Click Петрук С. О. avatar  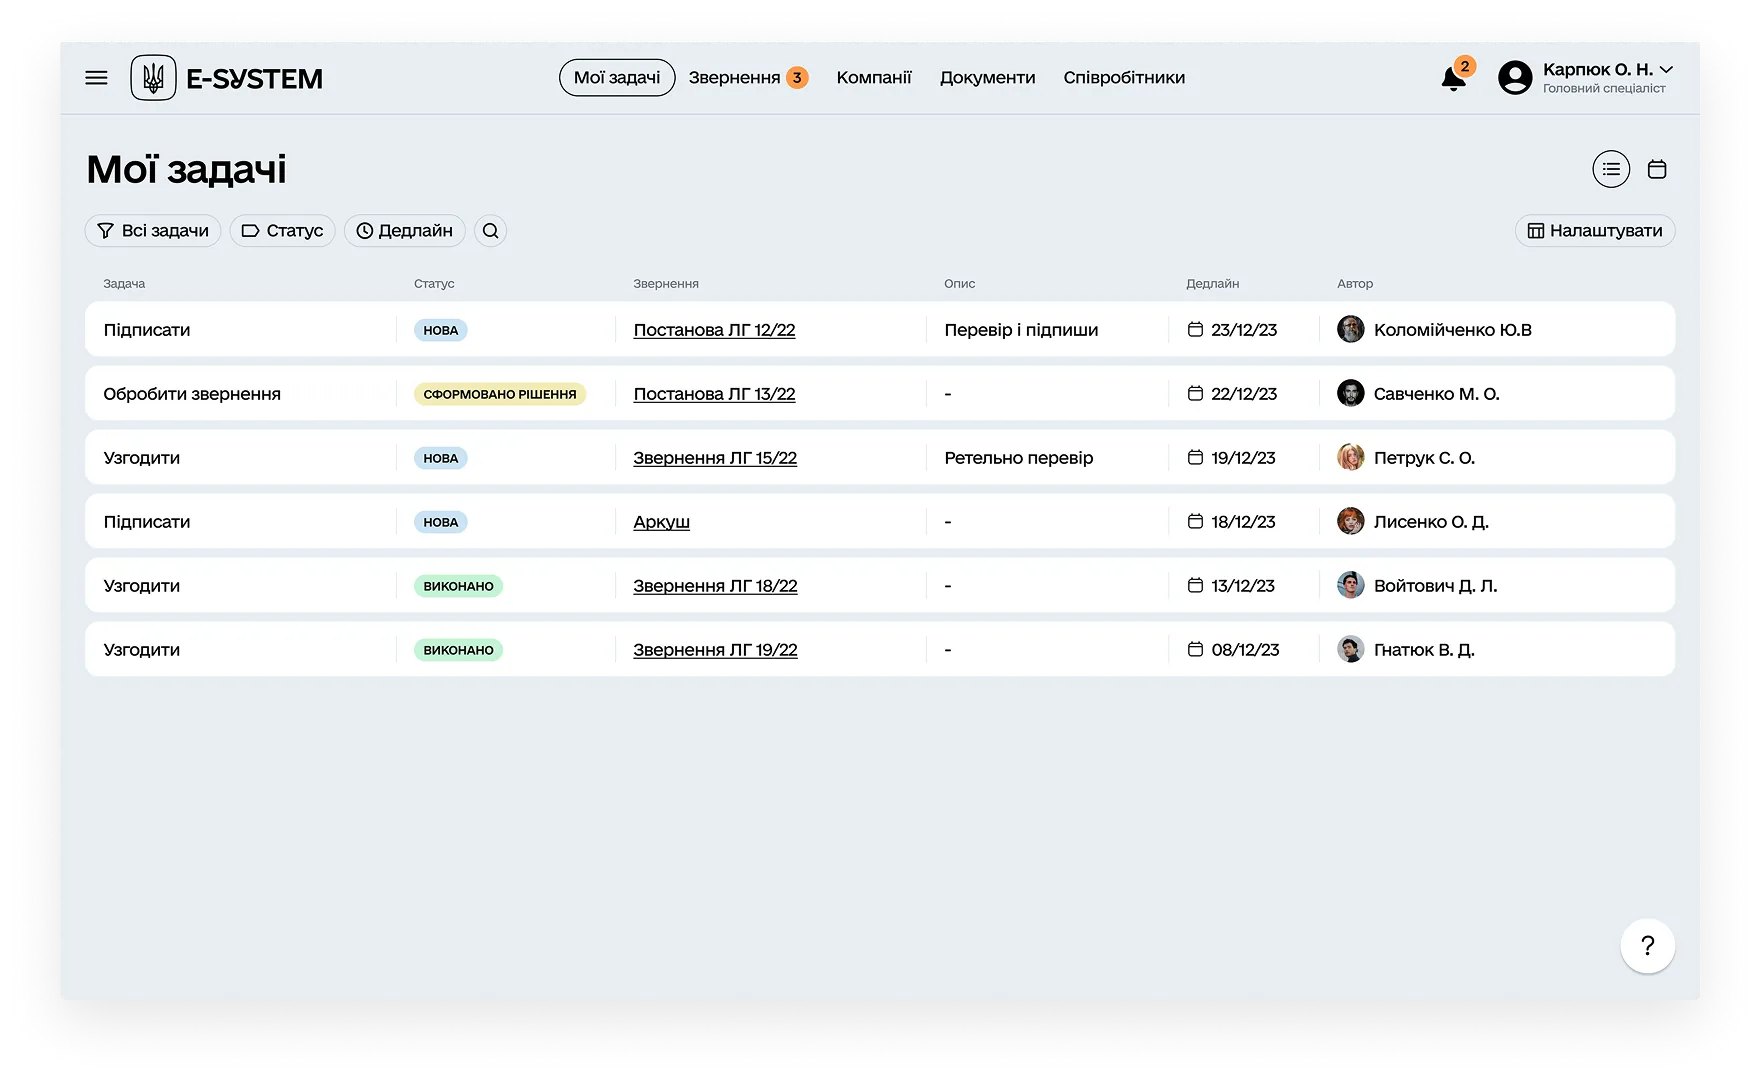pos(1351,457)
